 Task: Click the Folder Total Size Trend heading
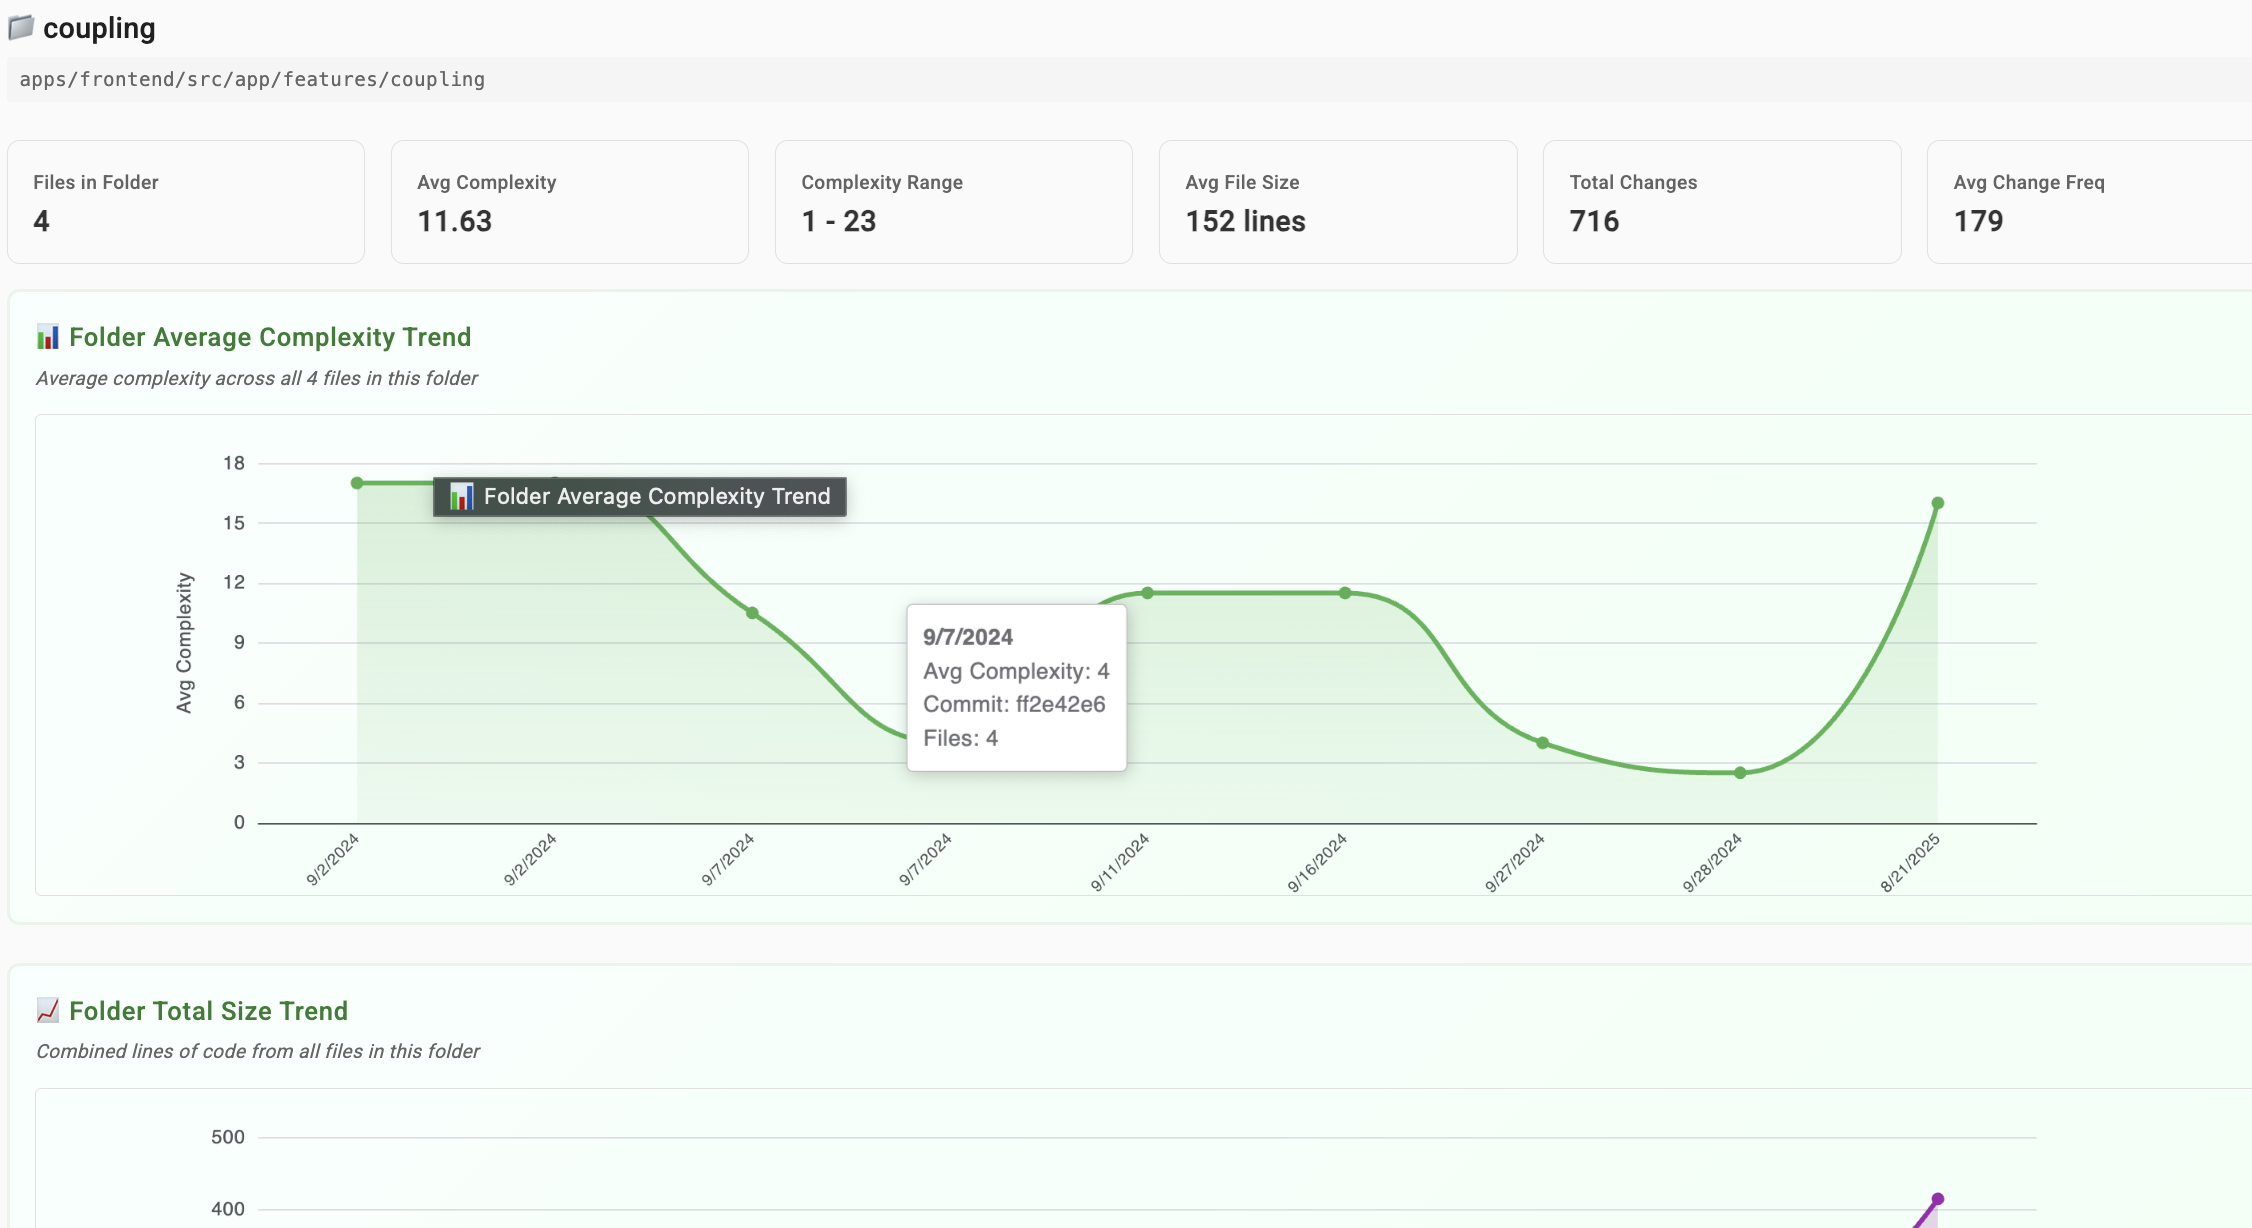pyautogui.click(x=208, y=1011)
